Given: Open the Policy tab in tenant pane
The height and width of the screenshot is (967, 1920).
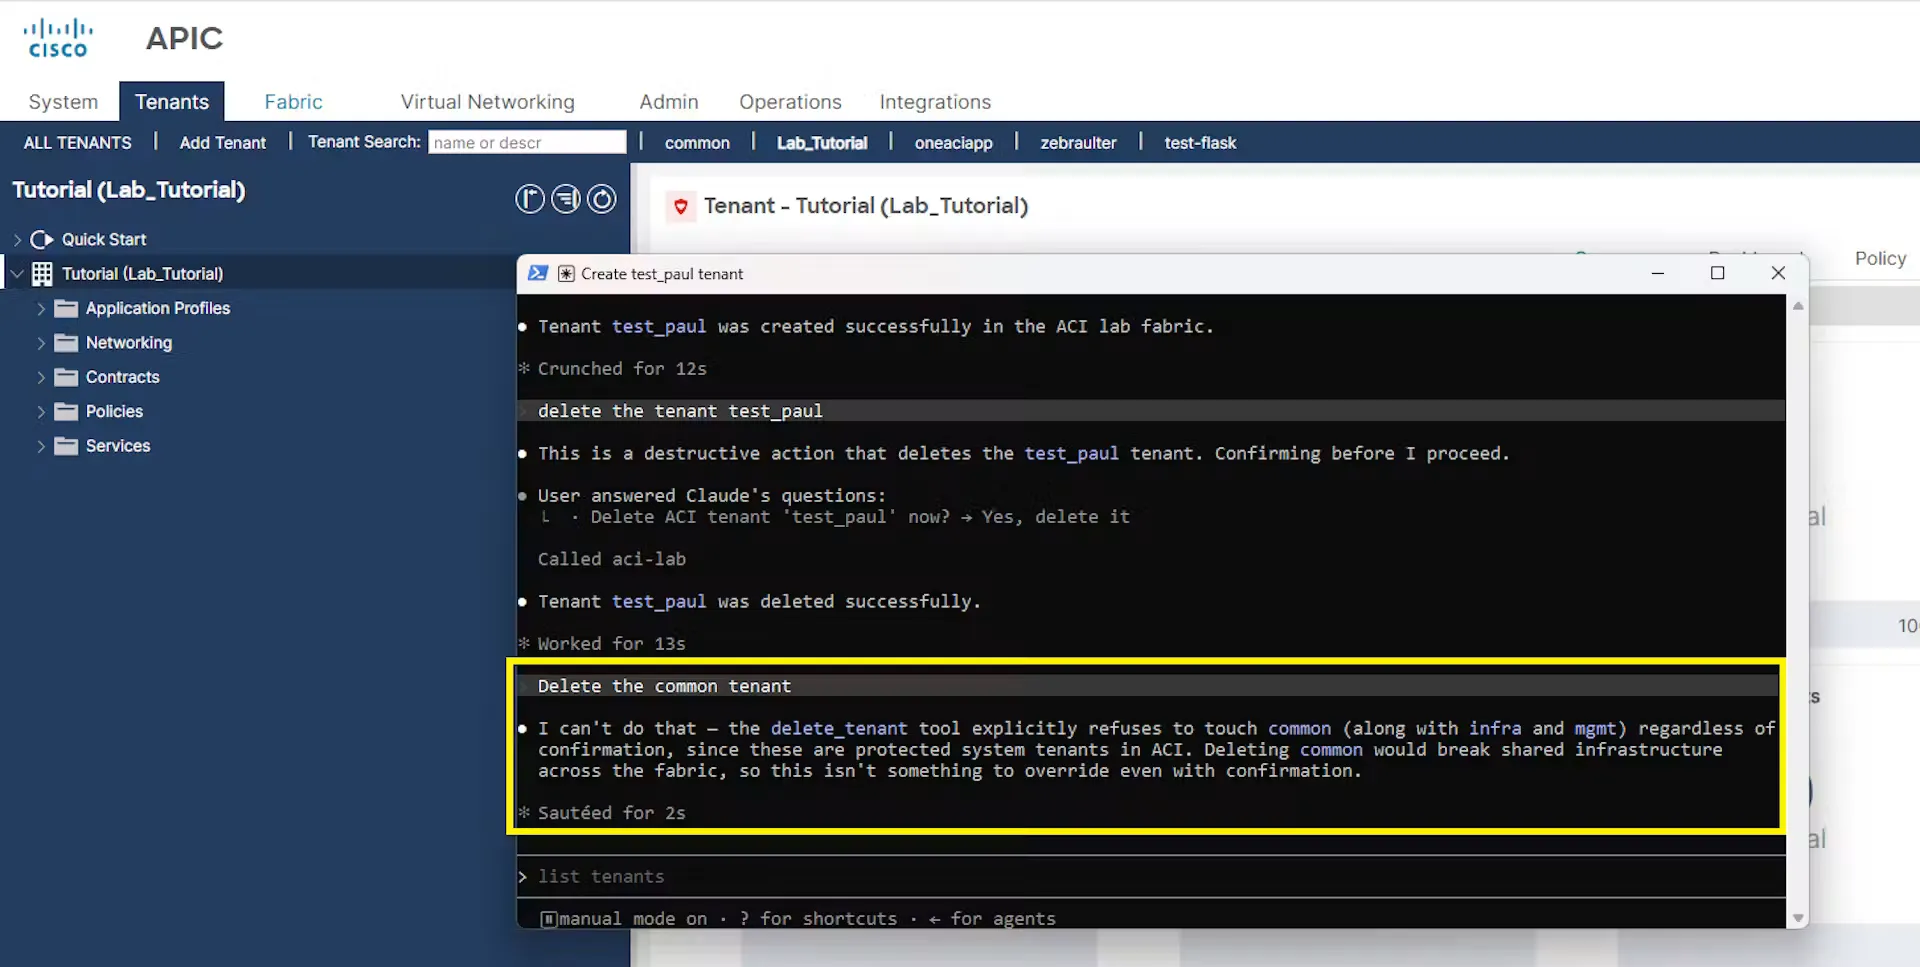Looking at the screenshot, I should (x=1880, y=258).
